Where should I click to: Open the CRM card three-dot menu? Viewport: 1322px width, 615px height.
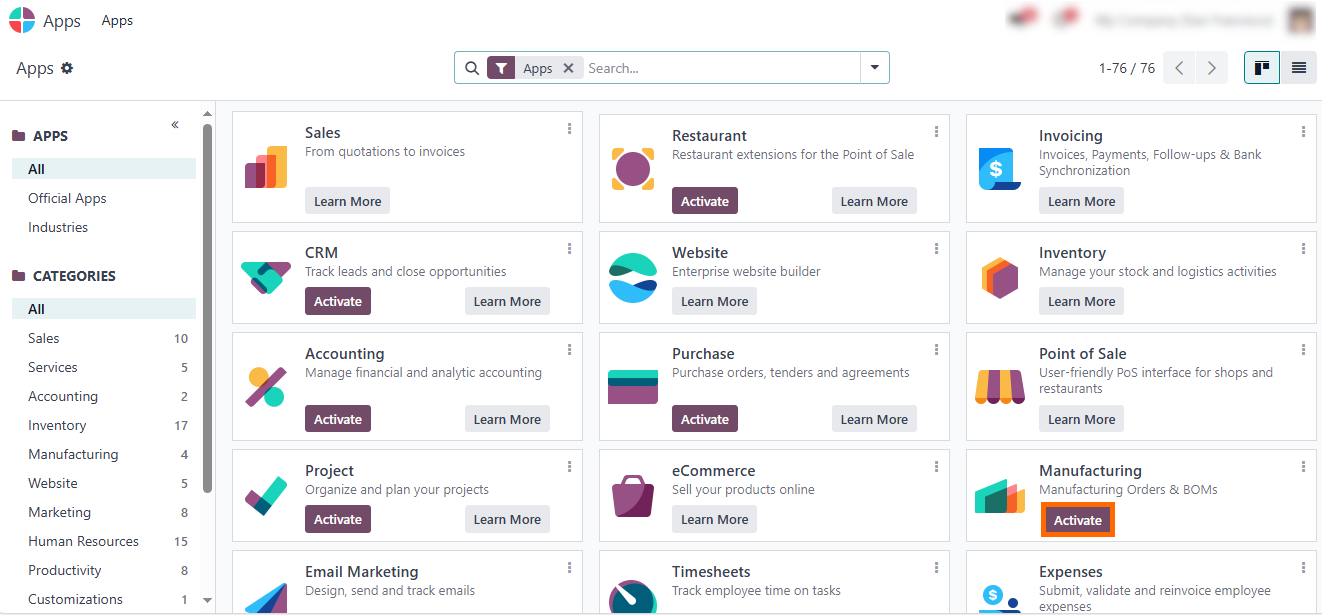(570, 249)
